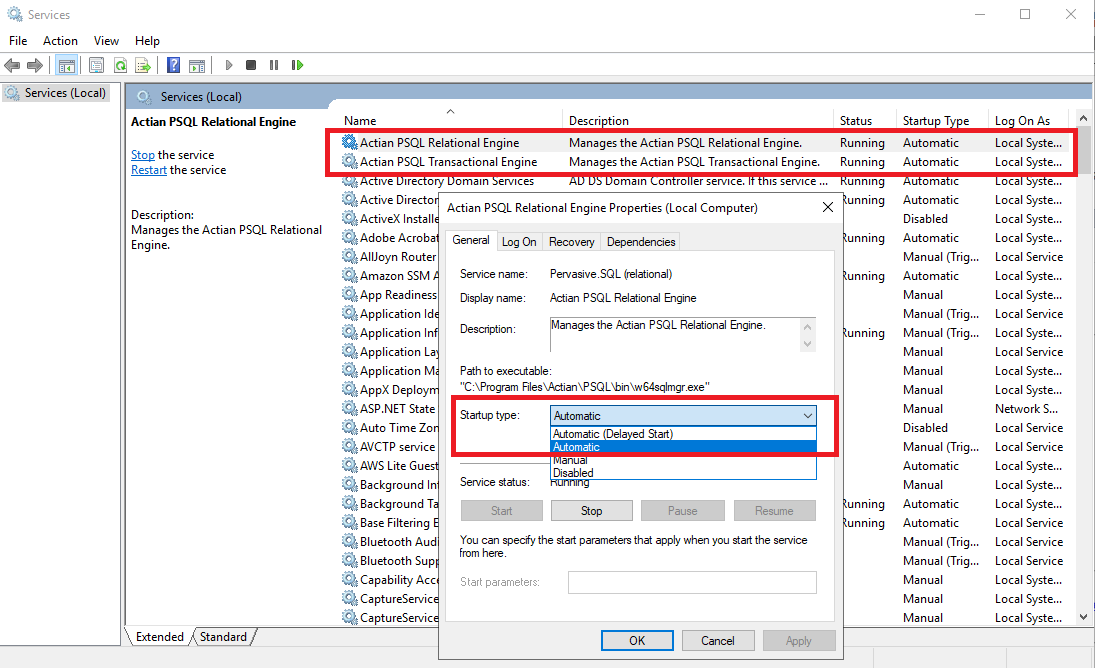Click the Restart the service link
Viewport: 1095px width, 668px height.
point(149,170)
